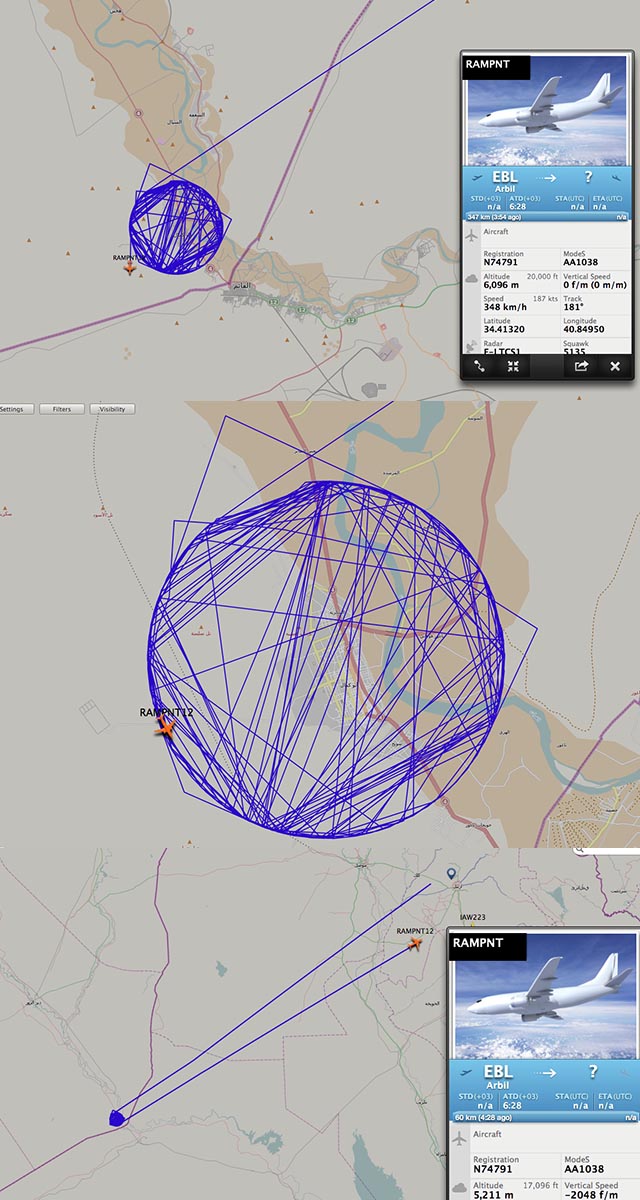Screen dimensions: 640x1200
Task: Click the EBL Arbil origin in top panel
Action: (x=506, y=180)
